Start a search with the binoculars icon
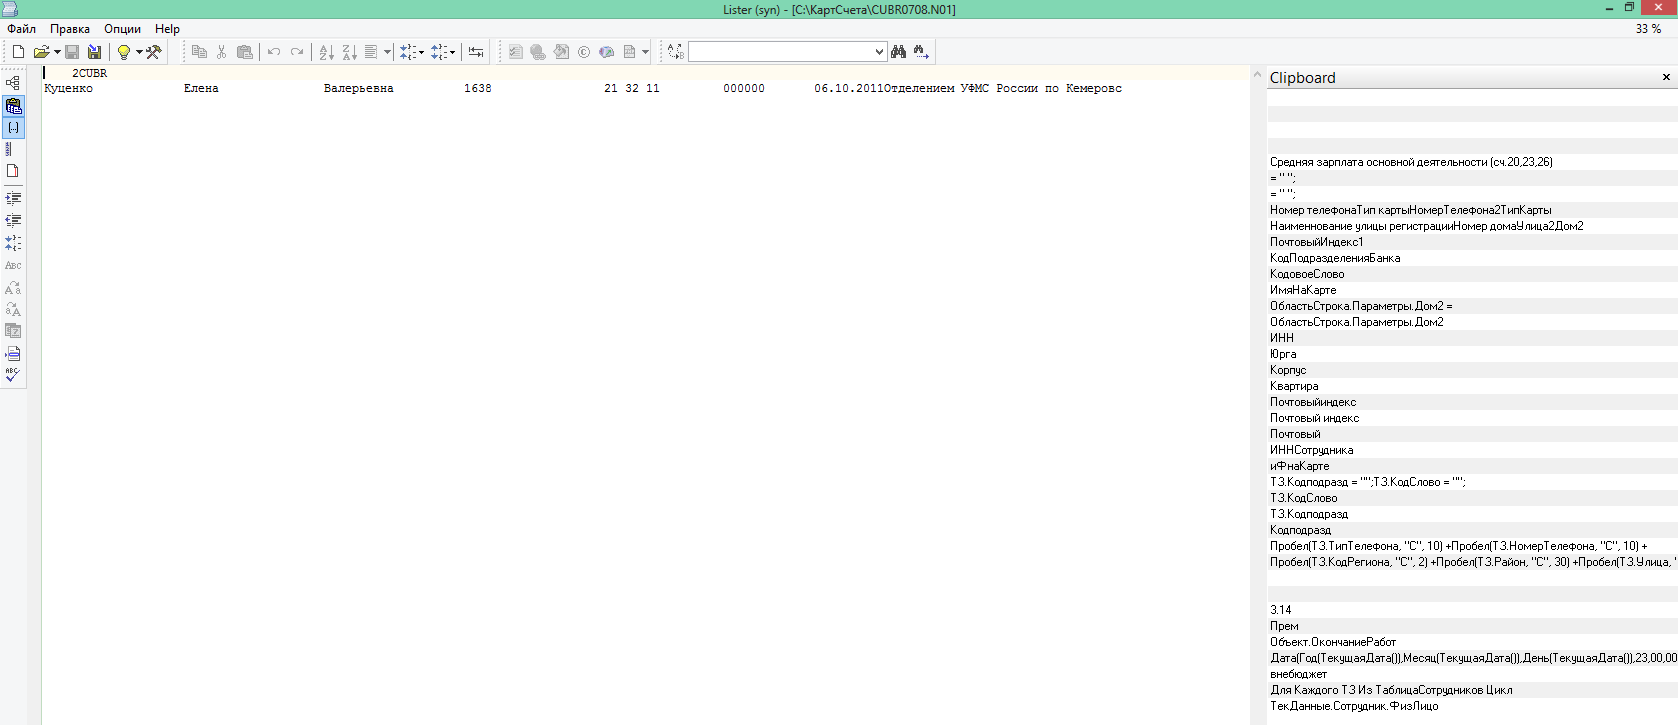 [x=898, y=52]
